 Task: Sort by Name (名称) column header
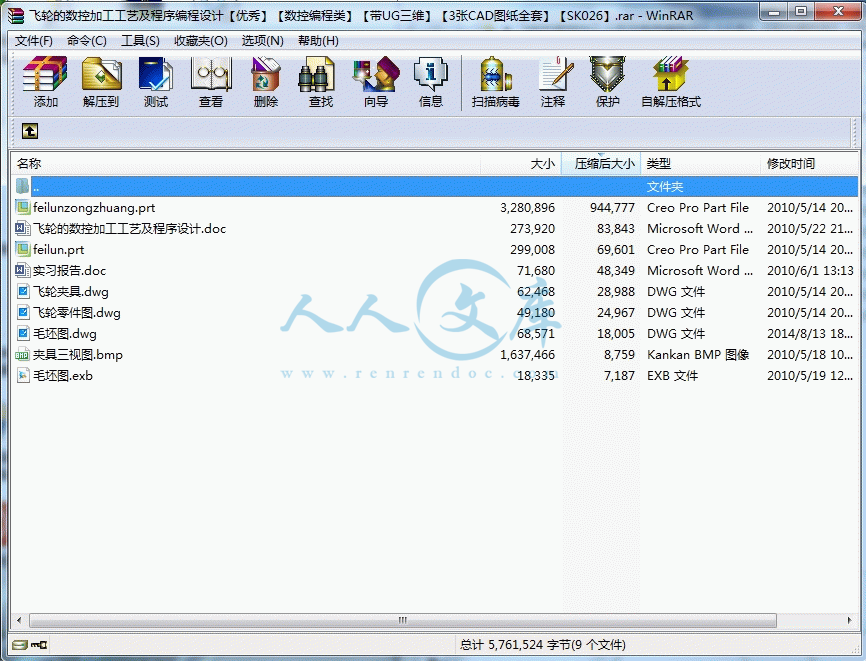[x=246, y=163]
